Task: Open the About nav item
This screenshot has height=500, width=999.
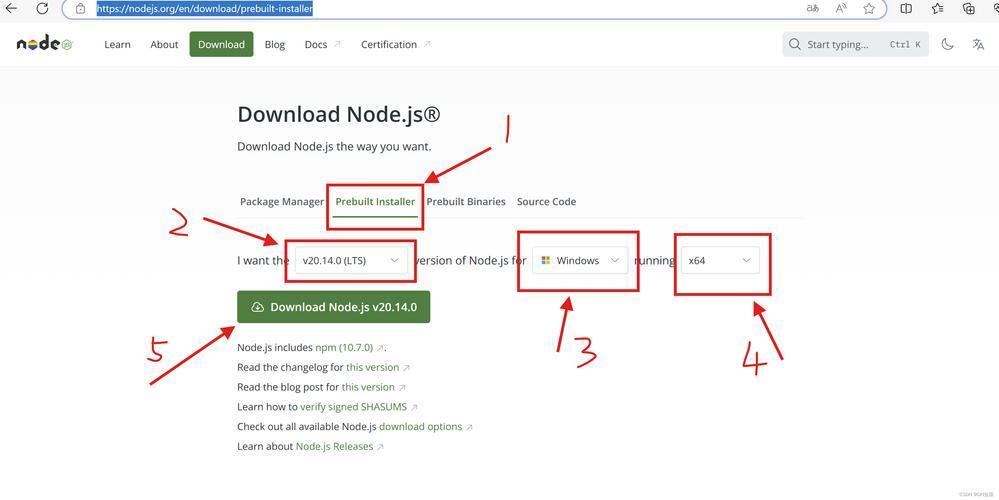Action: (164, 45)
